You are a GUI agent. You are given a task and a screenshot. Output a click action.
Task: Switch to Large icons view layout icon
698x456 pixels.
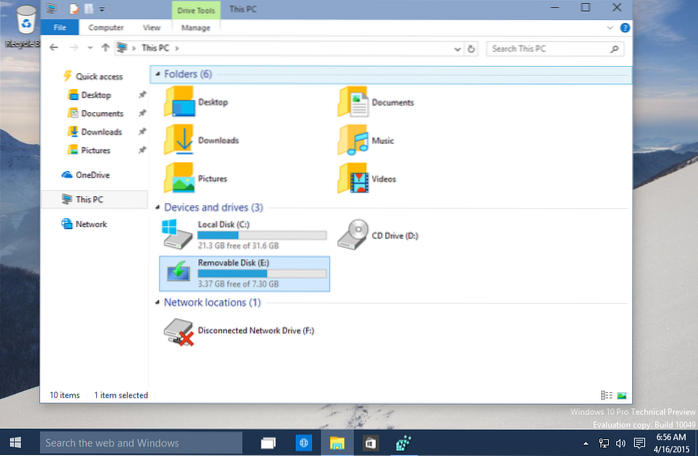coord(622,395)
